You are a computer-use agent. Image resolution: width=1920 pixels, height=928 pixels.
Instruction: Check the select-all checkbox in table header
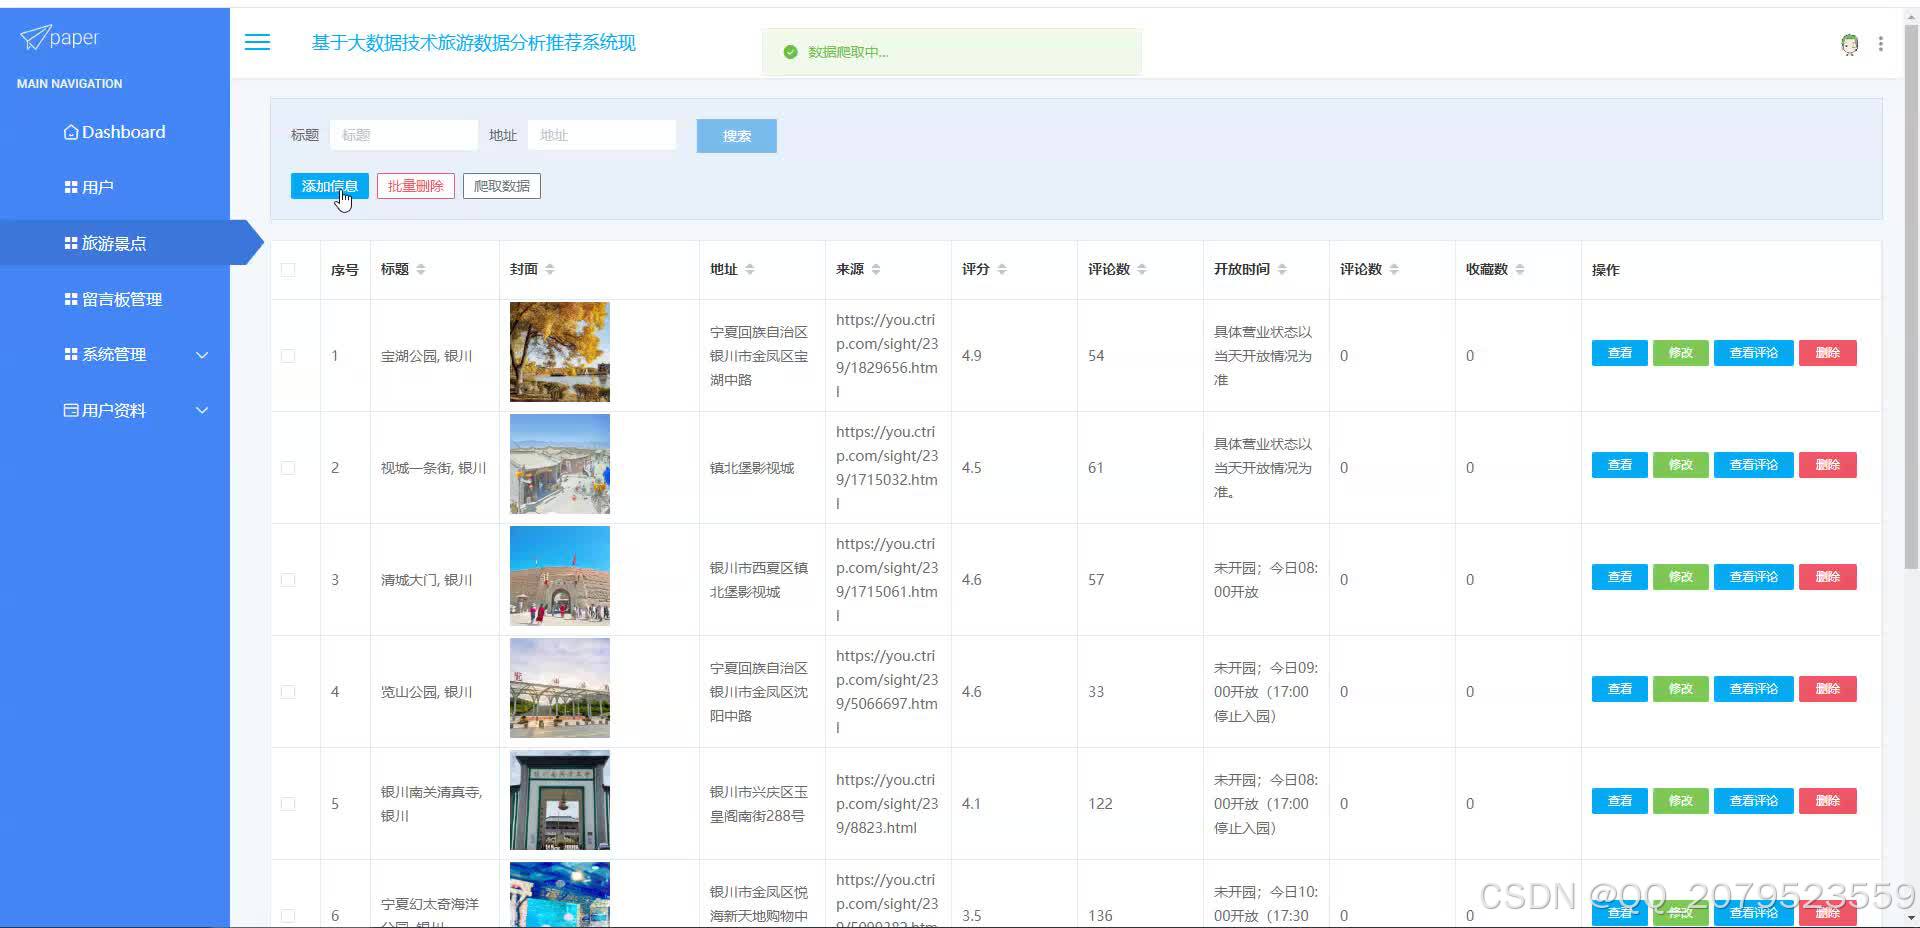[288, 269]
